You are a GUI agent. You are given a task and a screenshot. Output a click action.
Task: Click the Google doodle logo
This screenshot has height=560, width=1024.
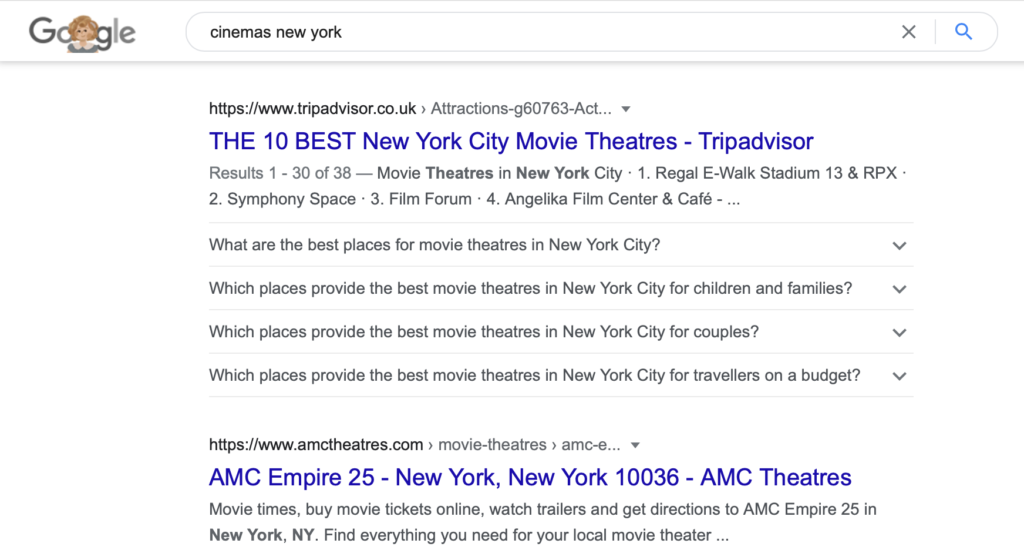click(82, 33)
